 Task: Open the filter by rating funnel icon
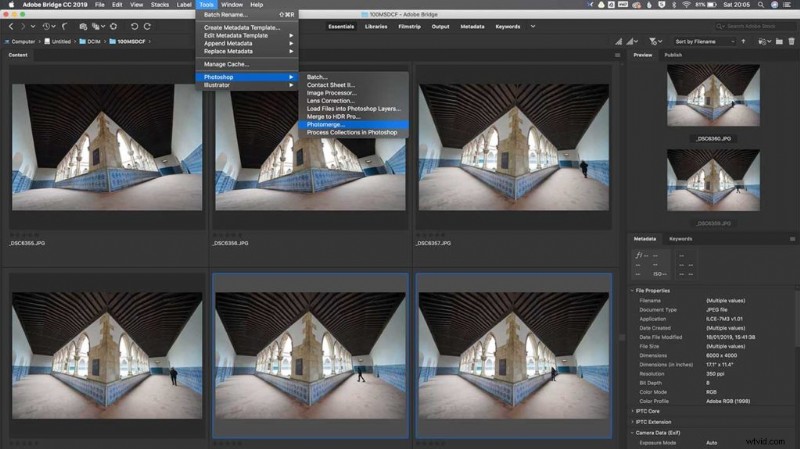pos(655,41)
